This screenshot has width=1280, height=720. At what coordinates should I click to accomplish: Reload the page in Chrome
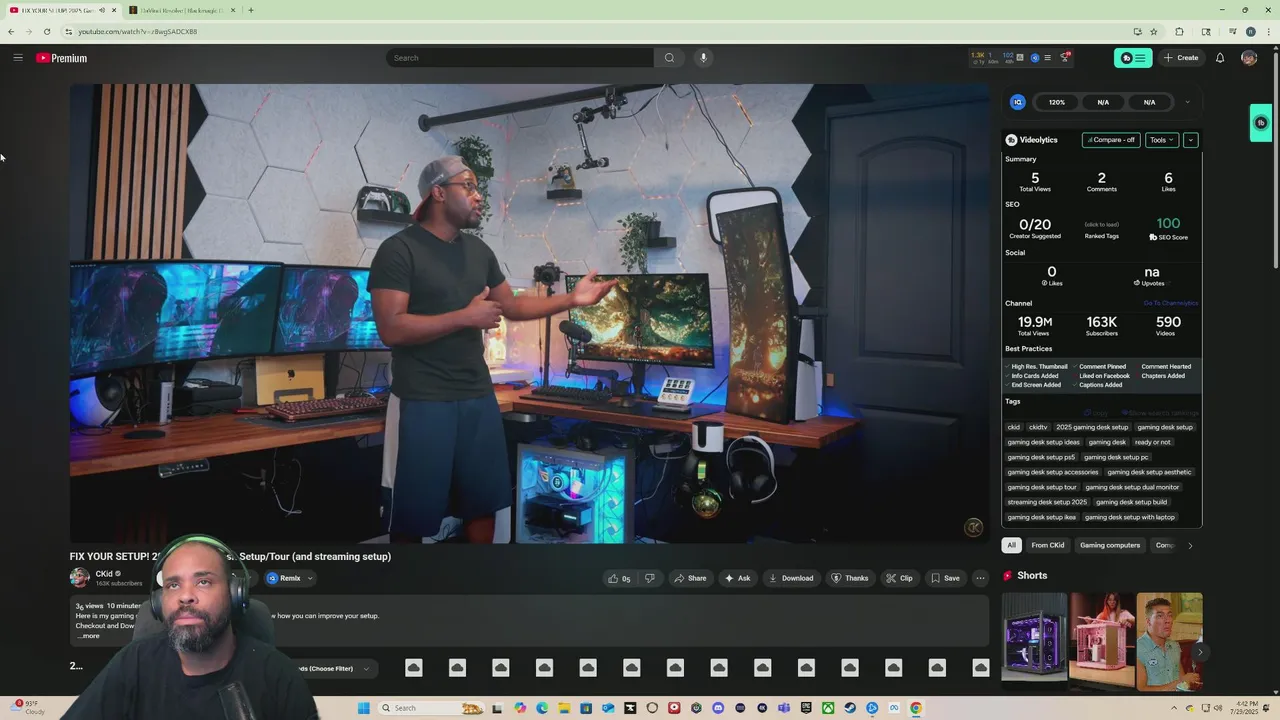(47, 32)
